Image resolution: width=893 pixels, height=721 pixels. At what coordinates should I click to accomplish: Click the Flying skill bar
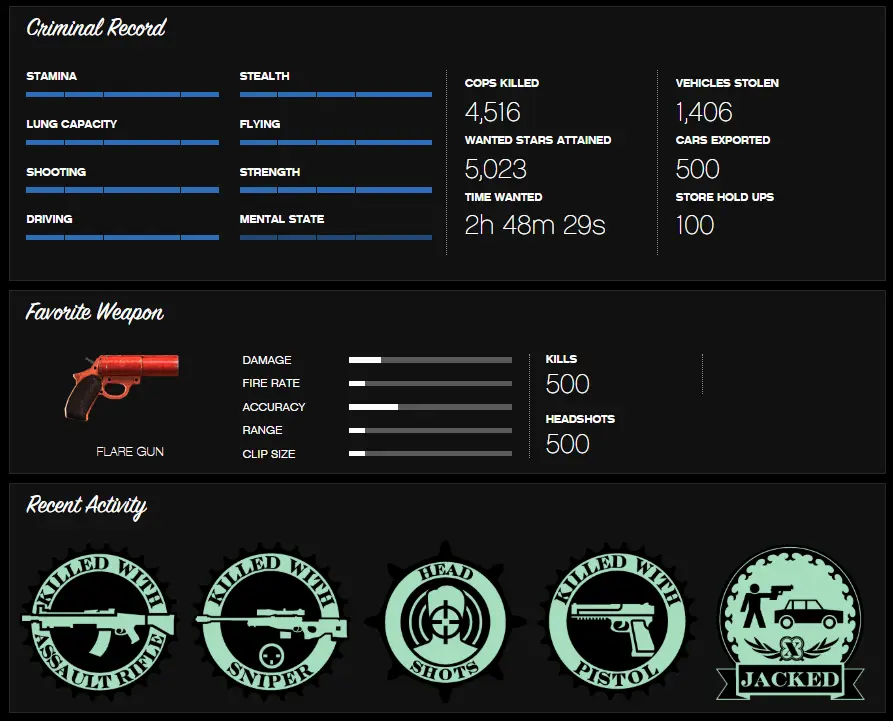pyautogui.click(x=336, y=142)
